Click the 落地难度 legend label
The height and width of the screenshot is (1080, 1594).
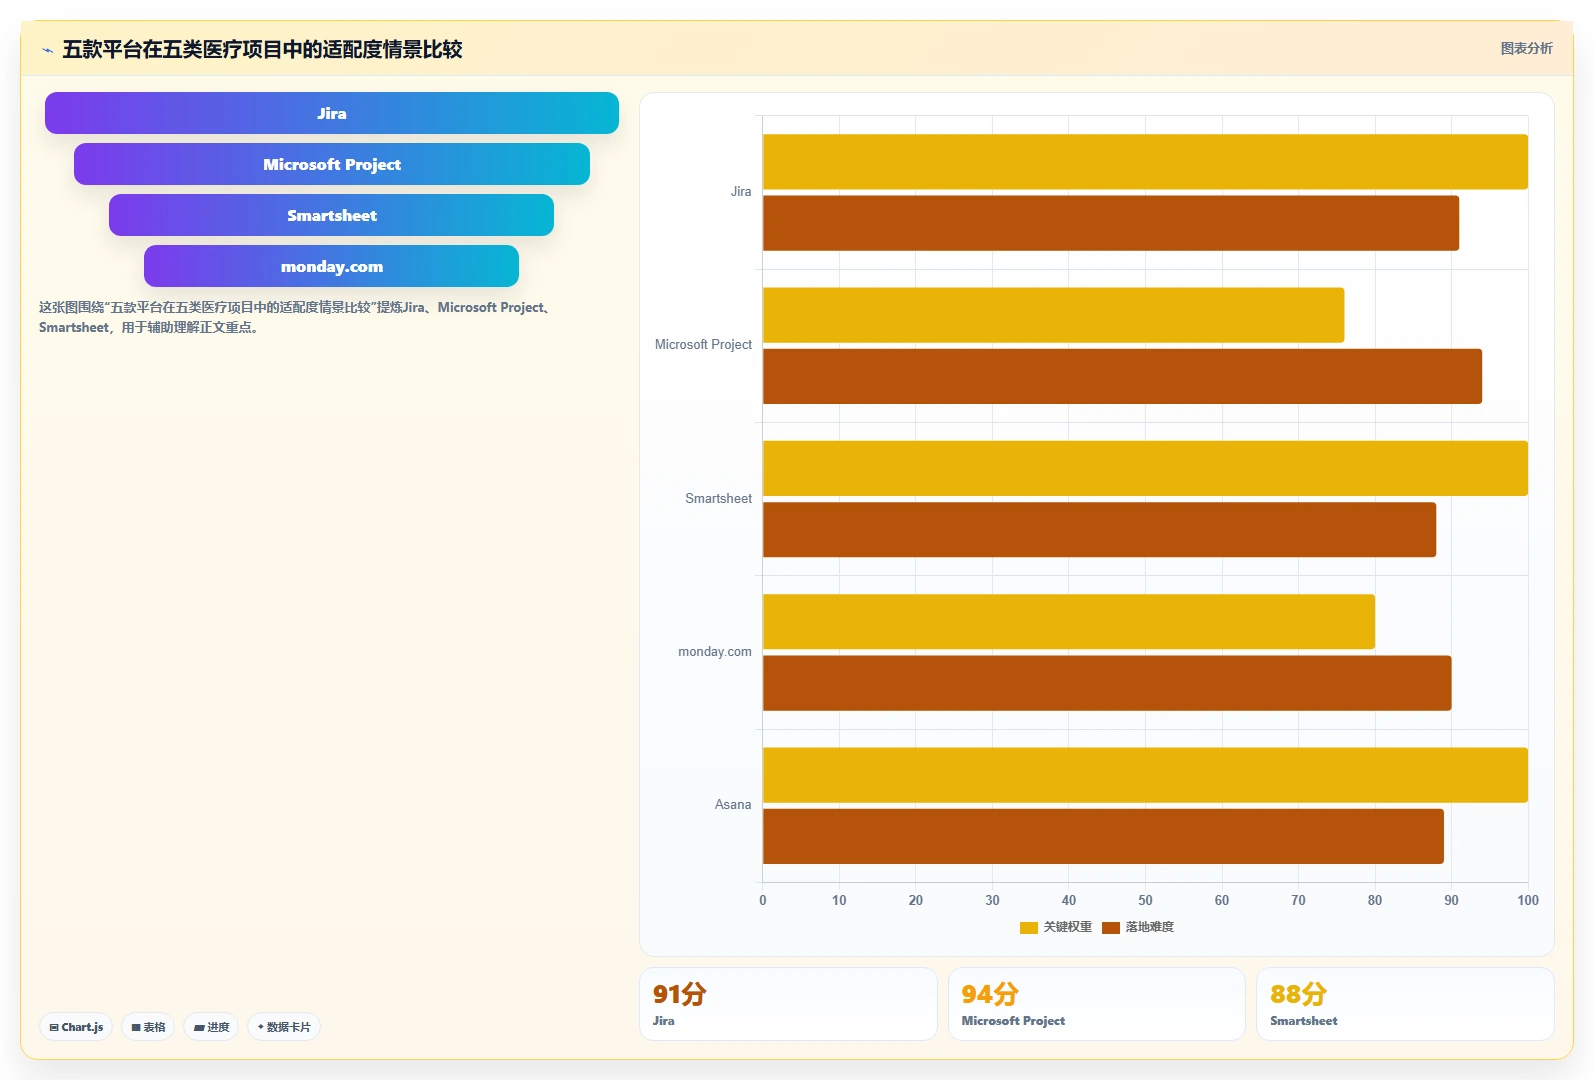(1150, 927)
